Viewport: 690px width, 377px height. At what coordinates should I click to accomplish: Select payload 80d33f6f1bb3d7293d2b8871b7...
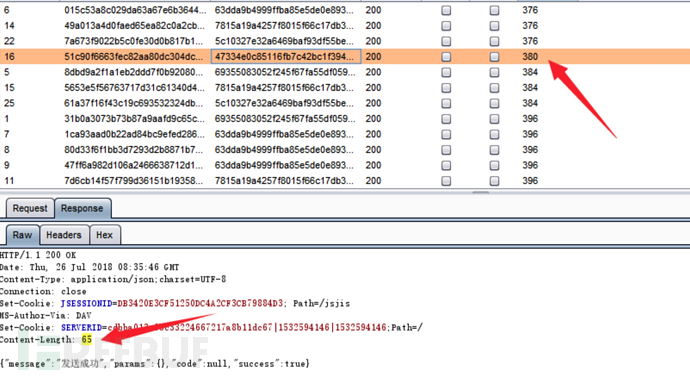point(134,150)
